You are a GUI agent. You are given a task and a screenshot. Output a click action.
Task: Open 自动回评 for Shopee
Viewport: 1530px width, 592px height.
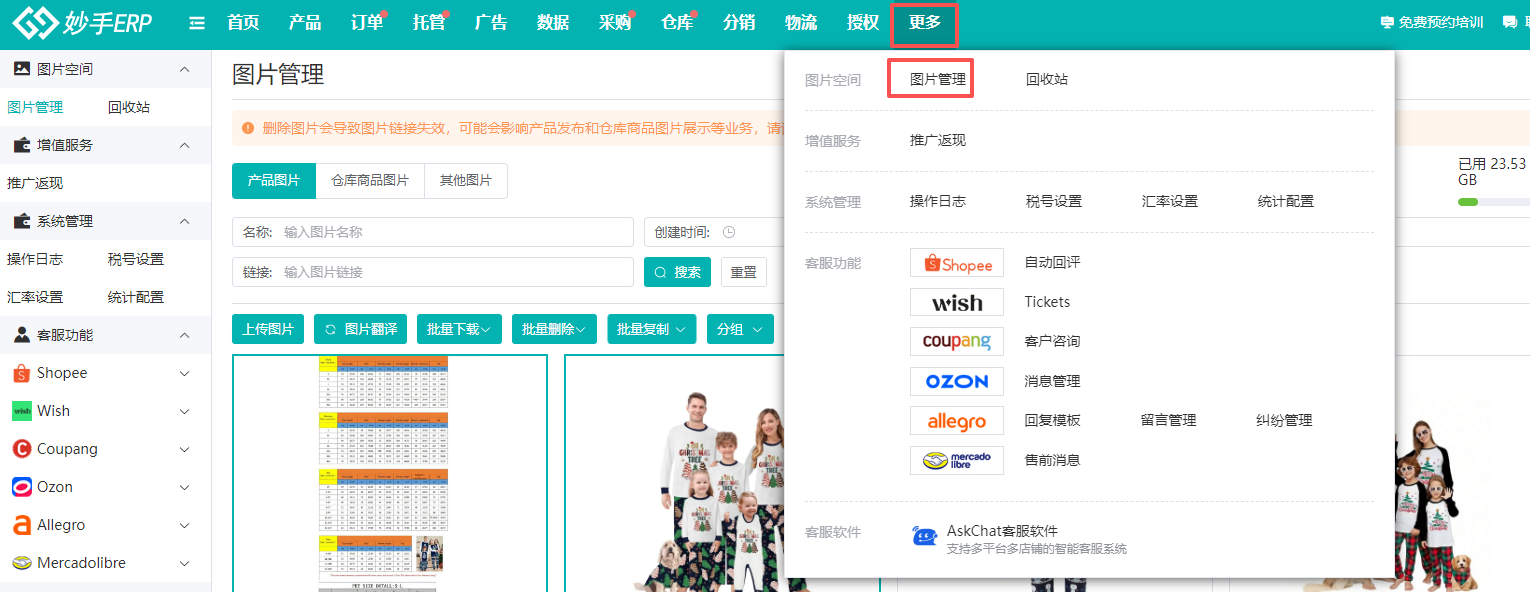pos(1053,262)
